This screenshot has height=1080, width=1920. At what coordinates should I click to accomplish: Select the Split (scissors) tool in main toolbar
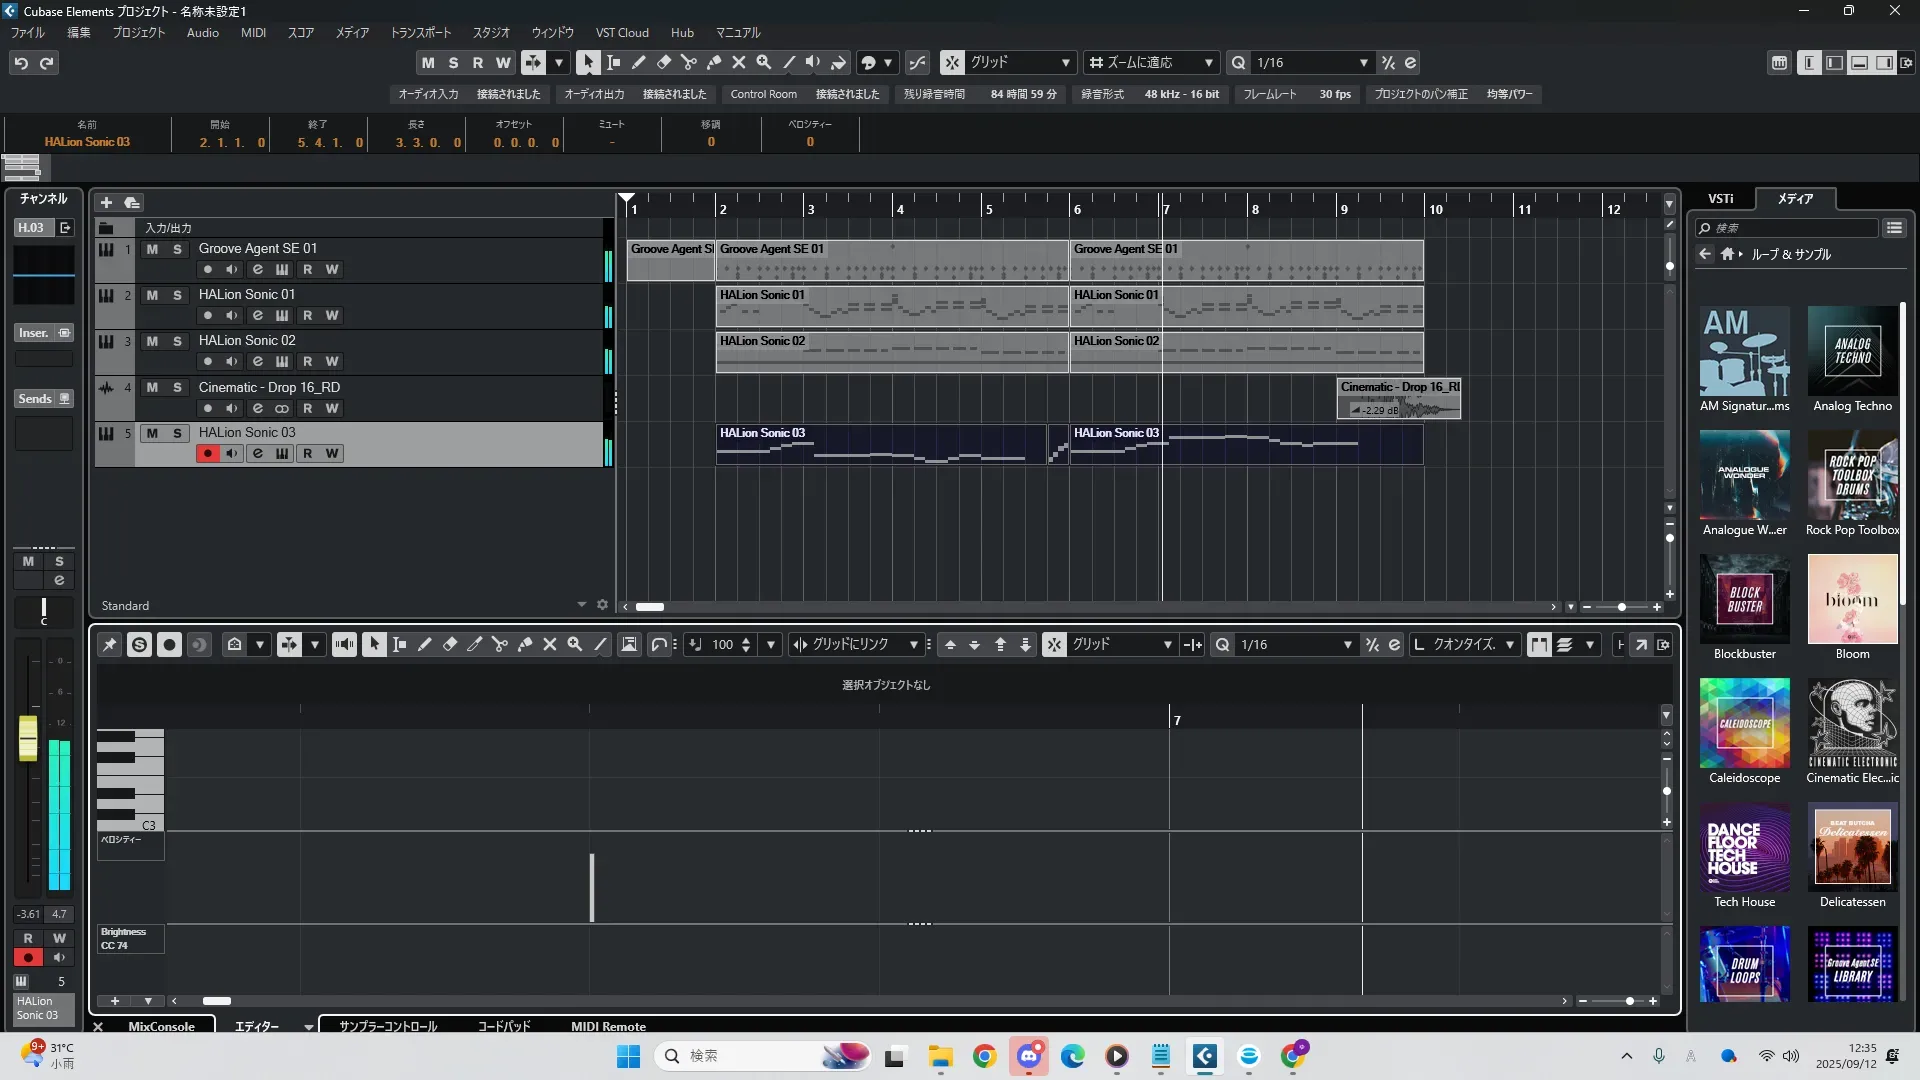click(x=689, y=62)
